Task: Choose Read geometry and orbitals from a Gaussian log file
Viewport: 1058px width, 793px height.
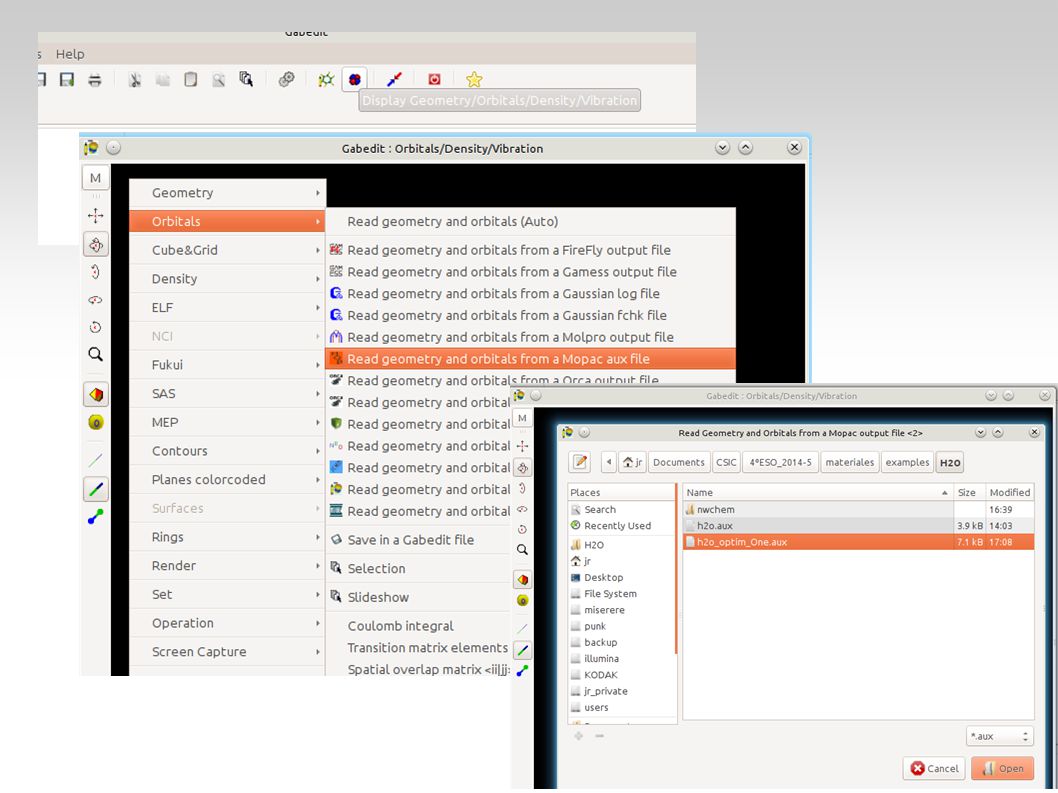Action: (530, 294)
